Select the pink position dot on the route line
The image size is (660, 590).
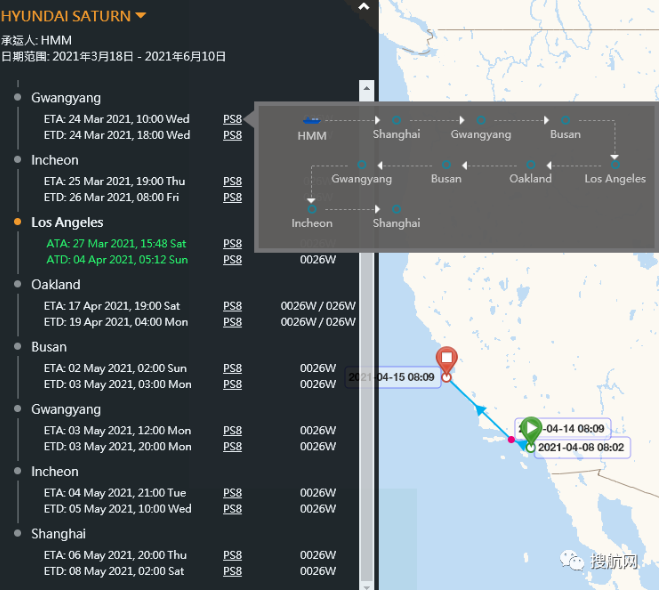[511, 439]
